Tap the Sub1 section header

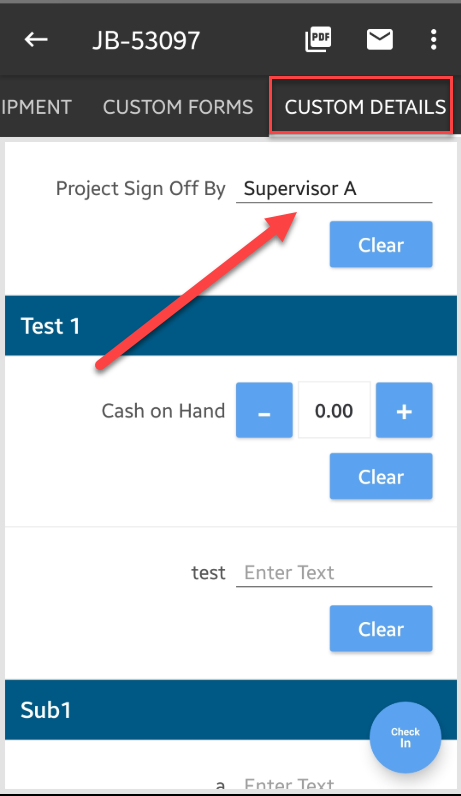point(231,710)
